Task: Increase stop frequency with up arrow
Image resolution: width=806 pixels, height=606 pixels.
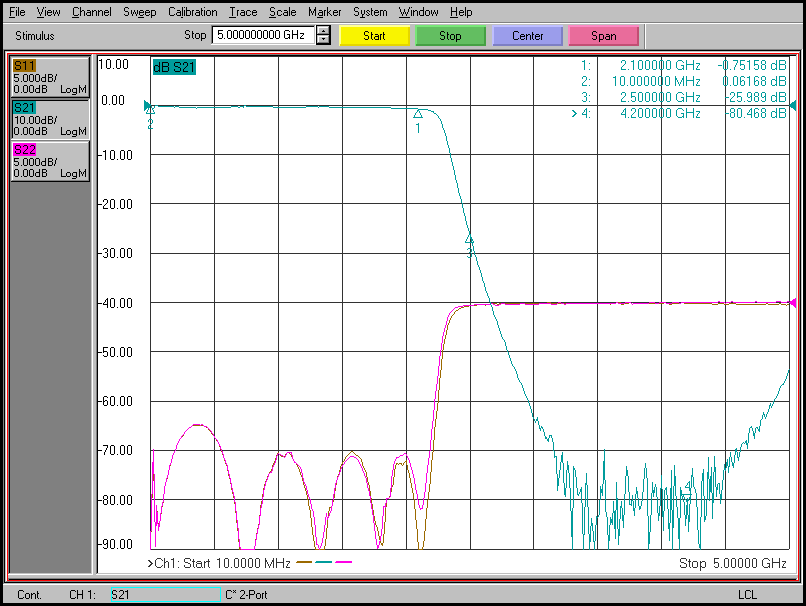Action: [323, 30]
